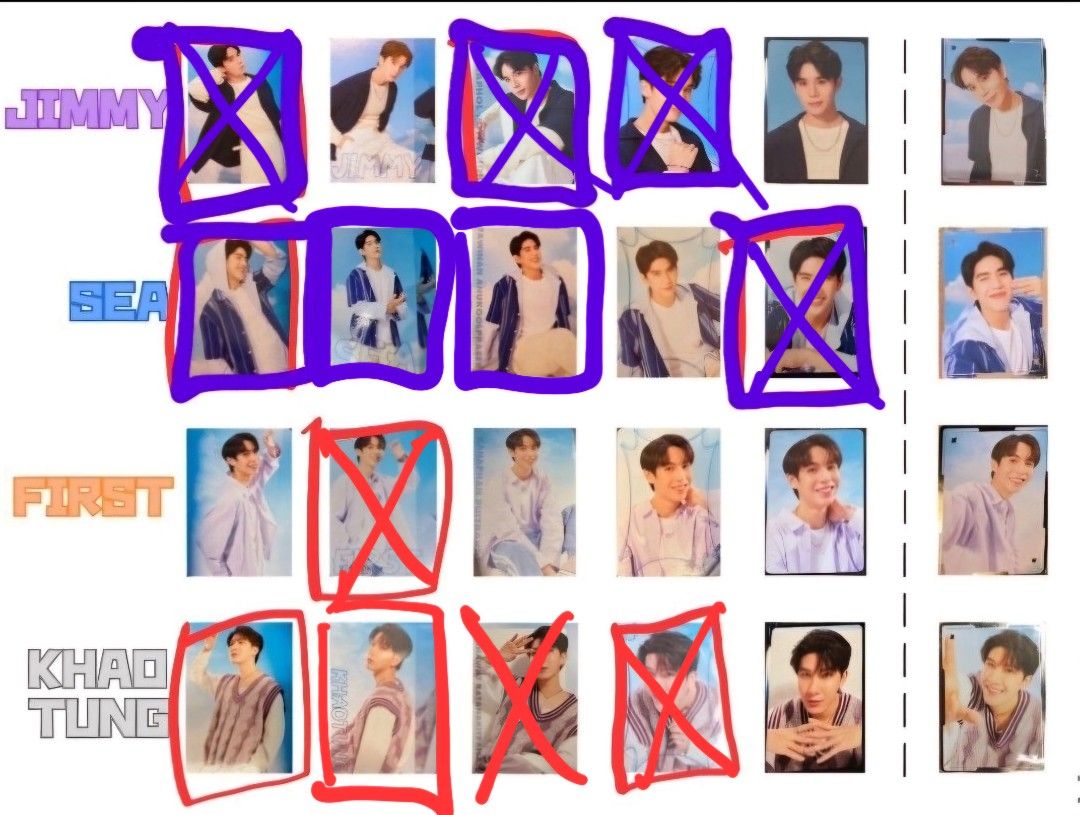Select Sea's second boxed card with SEA text

click(382, 301)
